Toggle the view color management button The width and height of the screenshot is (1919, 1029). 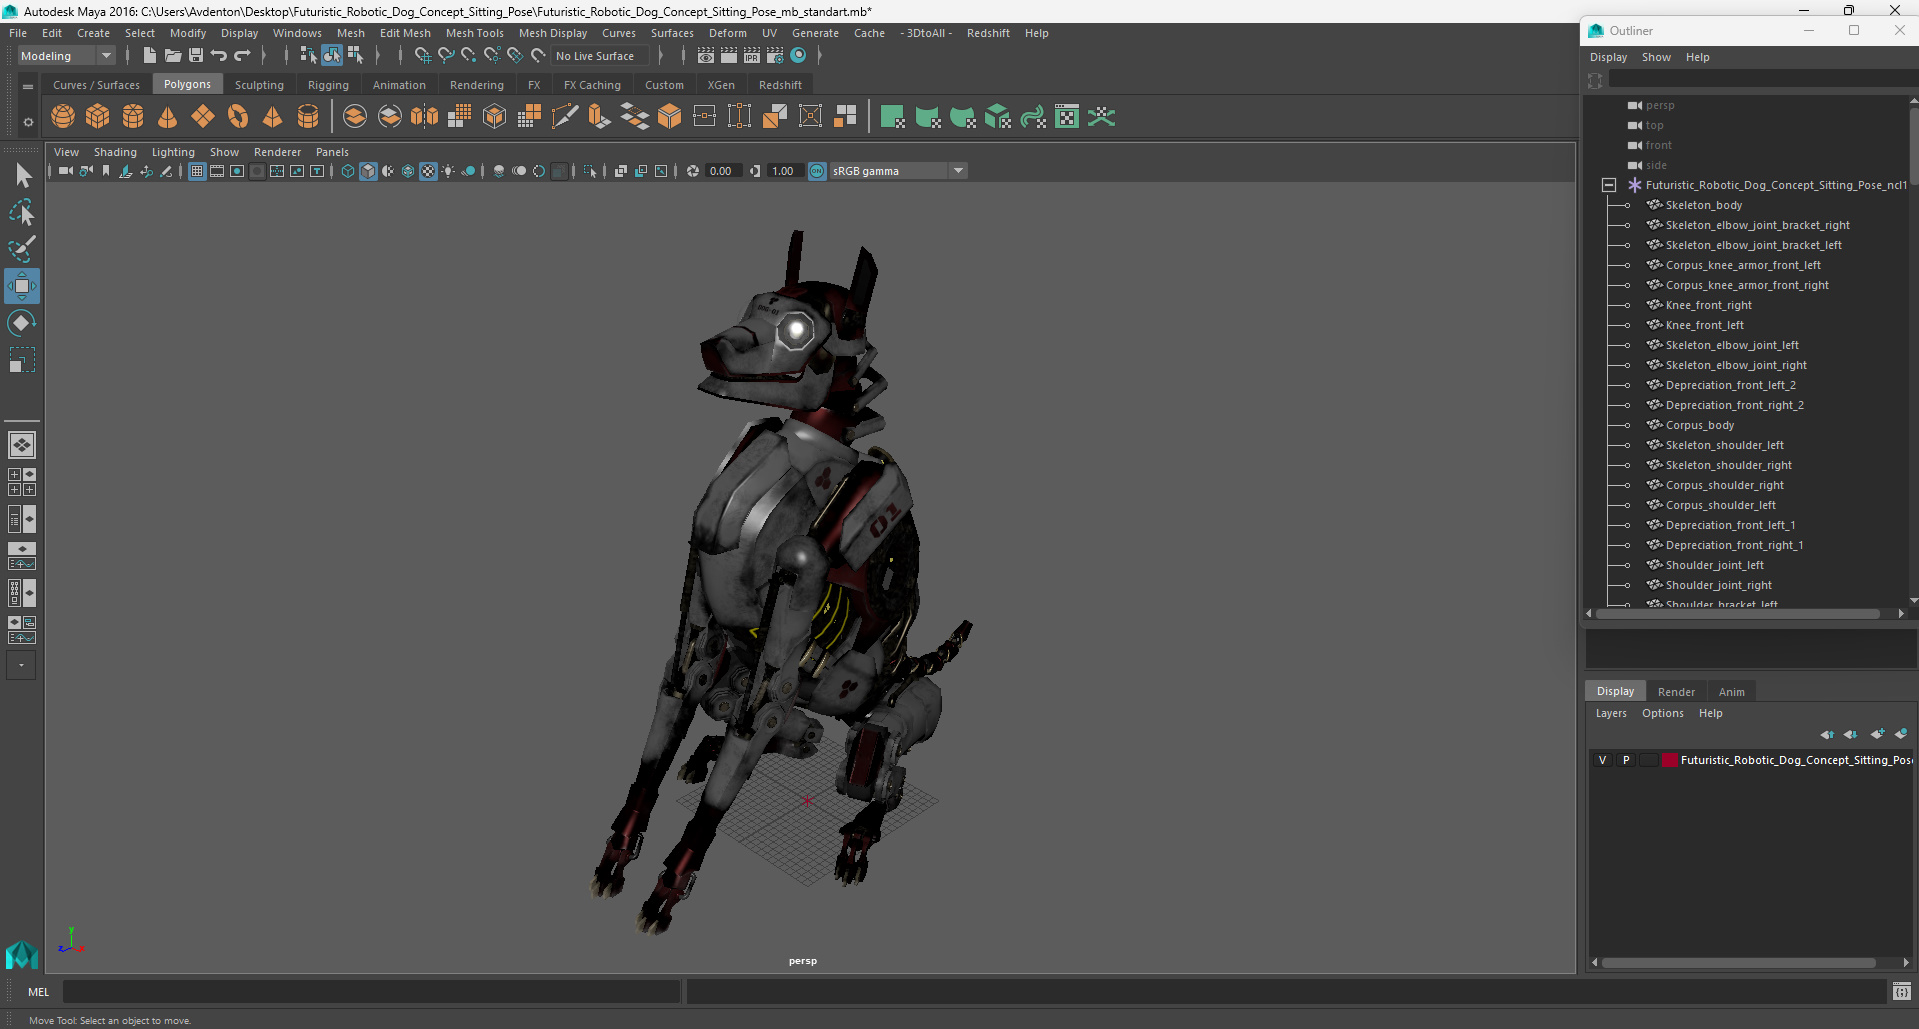pyautogui.click(x=817, y=171)
